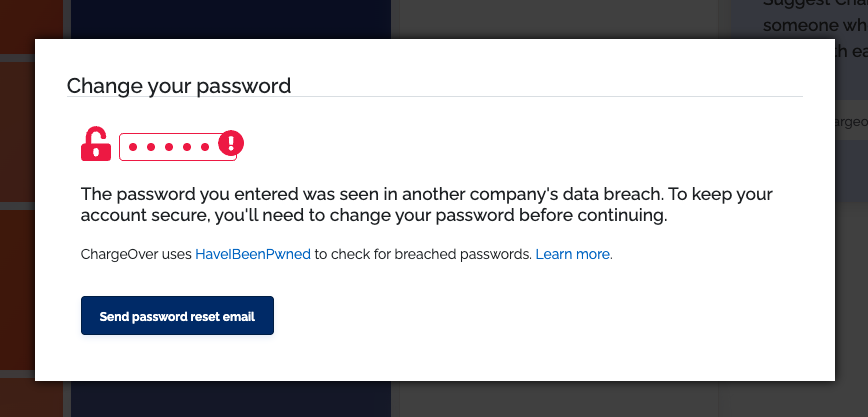Screen dimensions: 868x417
Task: Click the dimmed gray backdrop below dialog center
Action: point(560,399)
